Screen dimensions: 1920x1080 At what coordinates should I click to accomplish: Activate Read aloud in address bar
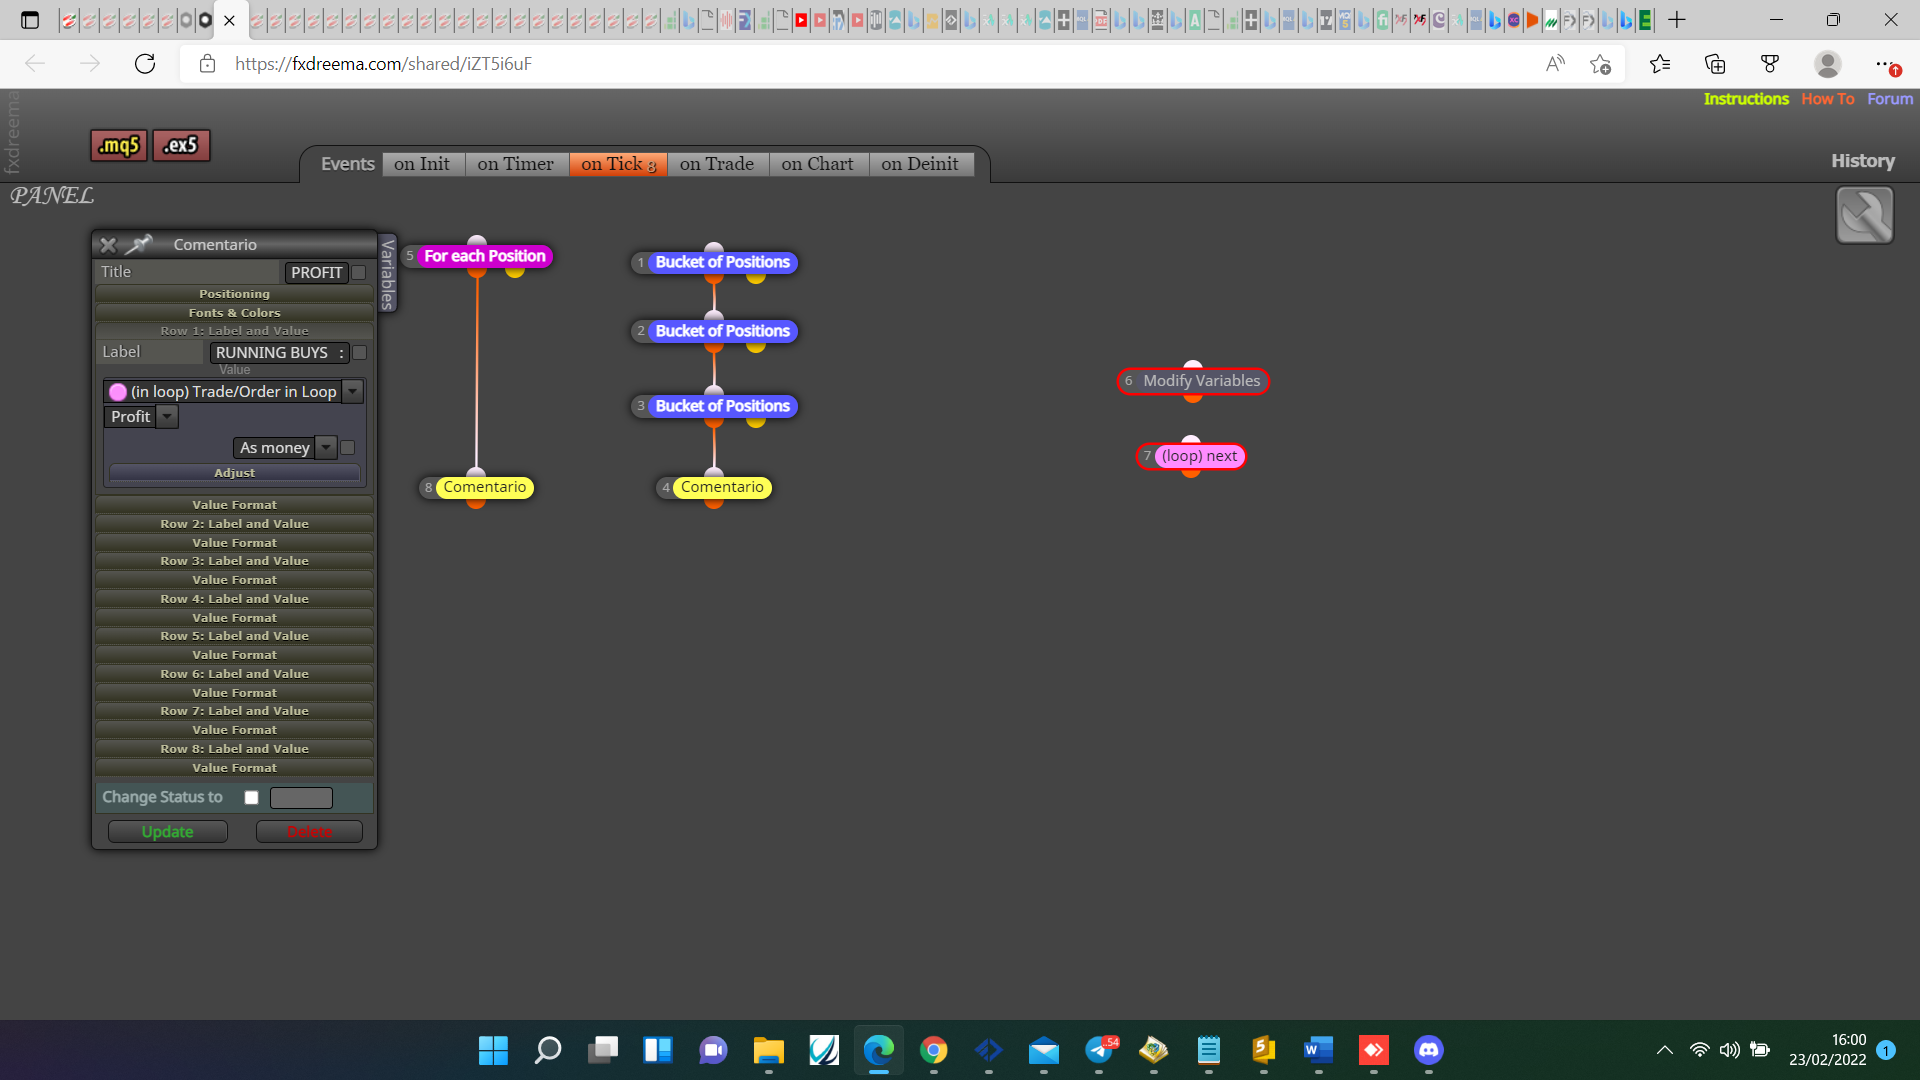(x=1555, y=64)
